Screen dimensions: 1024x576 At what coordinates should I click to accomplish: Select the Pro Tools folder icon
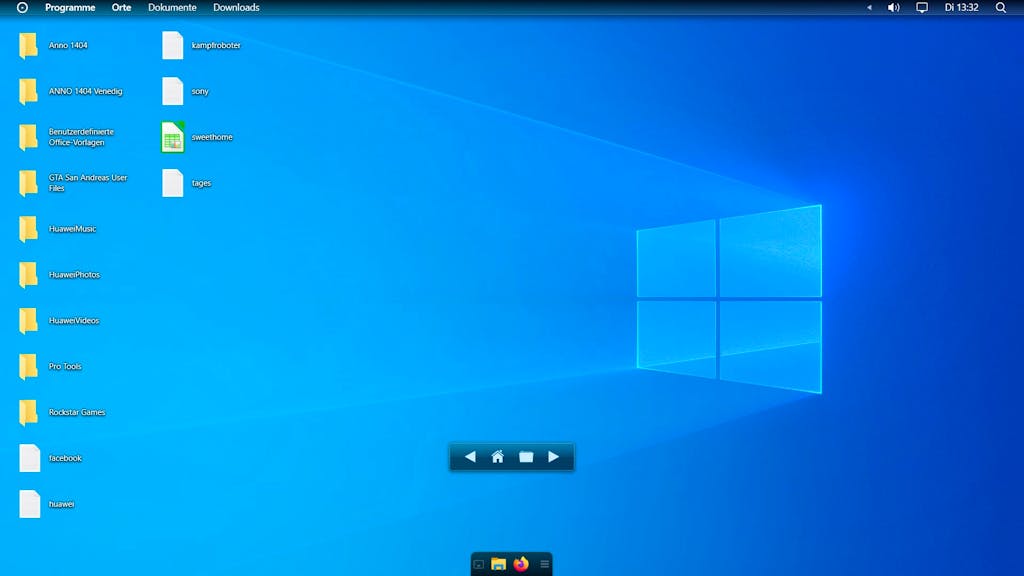point(28,366)
